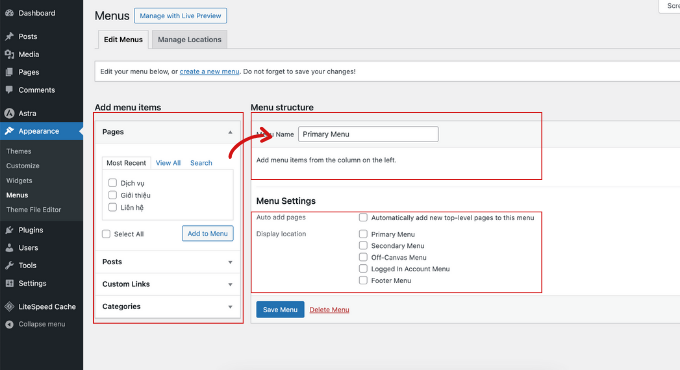Image resolution: width=680 pixels, height=370 pixels.
Task: Click the Appearance paintbrush icon
Action: 9,131
